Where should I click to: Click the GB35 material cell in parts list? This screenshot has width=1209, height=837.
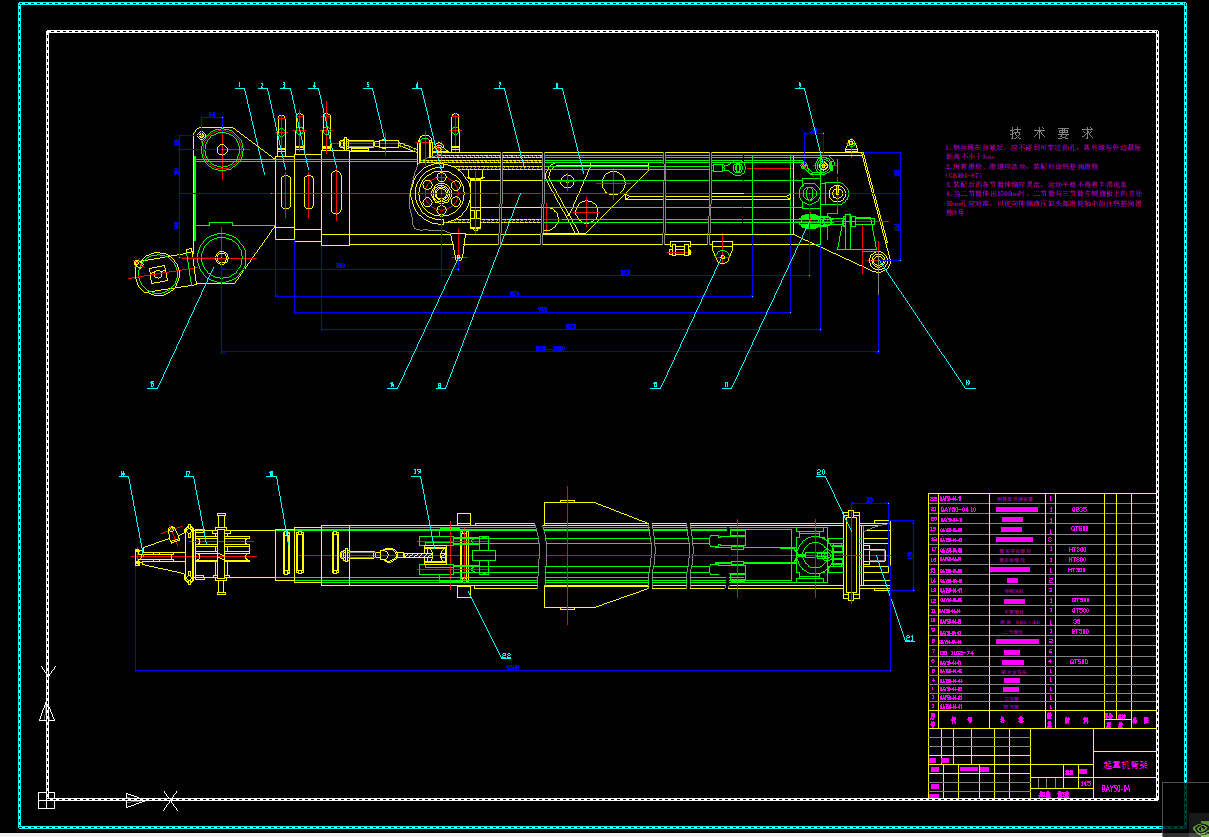tap(1078, 508)
